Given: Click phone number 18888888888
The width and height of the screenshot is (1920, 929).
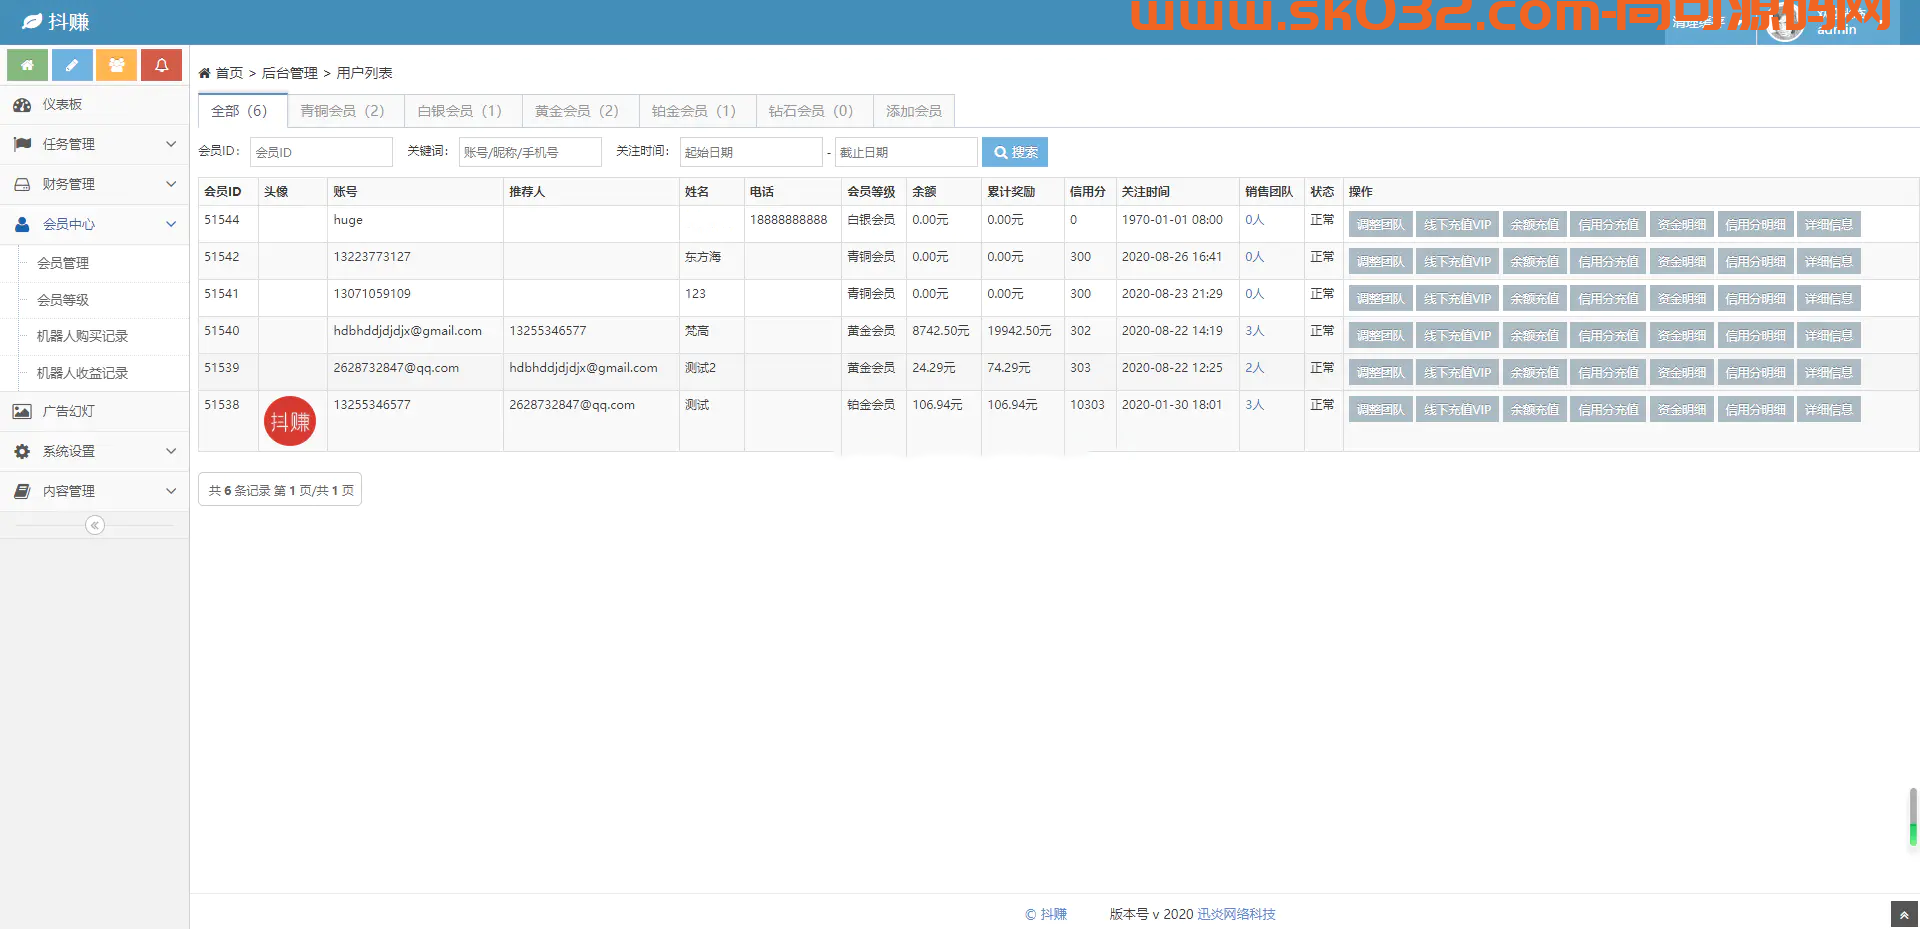Looking at the screenshot, I should tap(788, 220).
